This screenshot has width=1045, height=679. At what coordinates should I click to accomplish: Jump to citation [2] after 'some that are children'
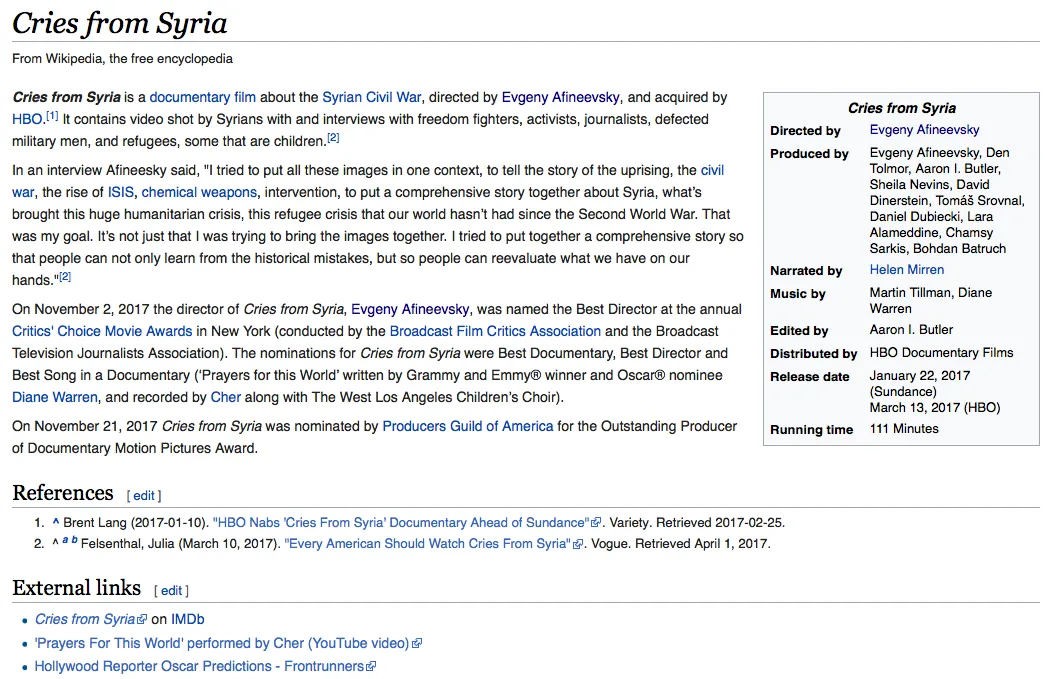[x=333, y=138]
